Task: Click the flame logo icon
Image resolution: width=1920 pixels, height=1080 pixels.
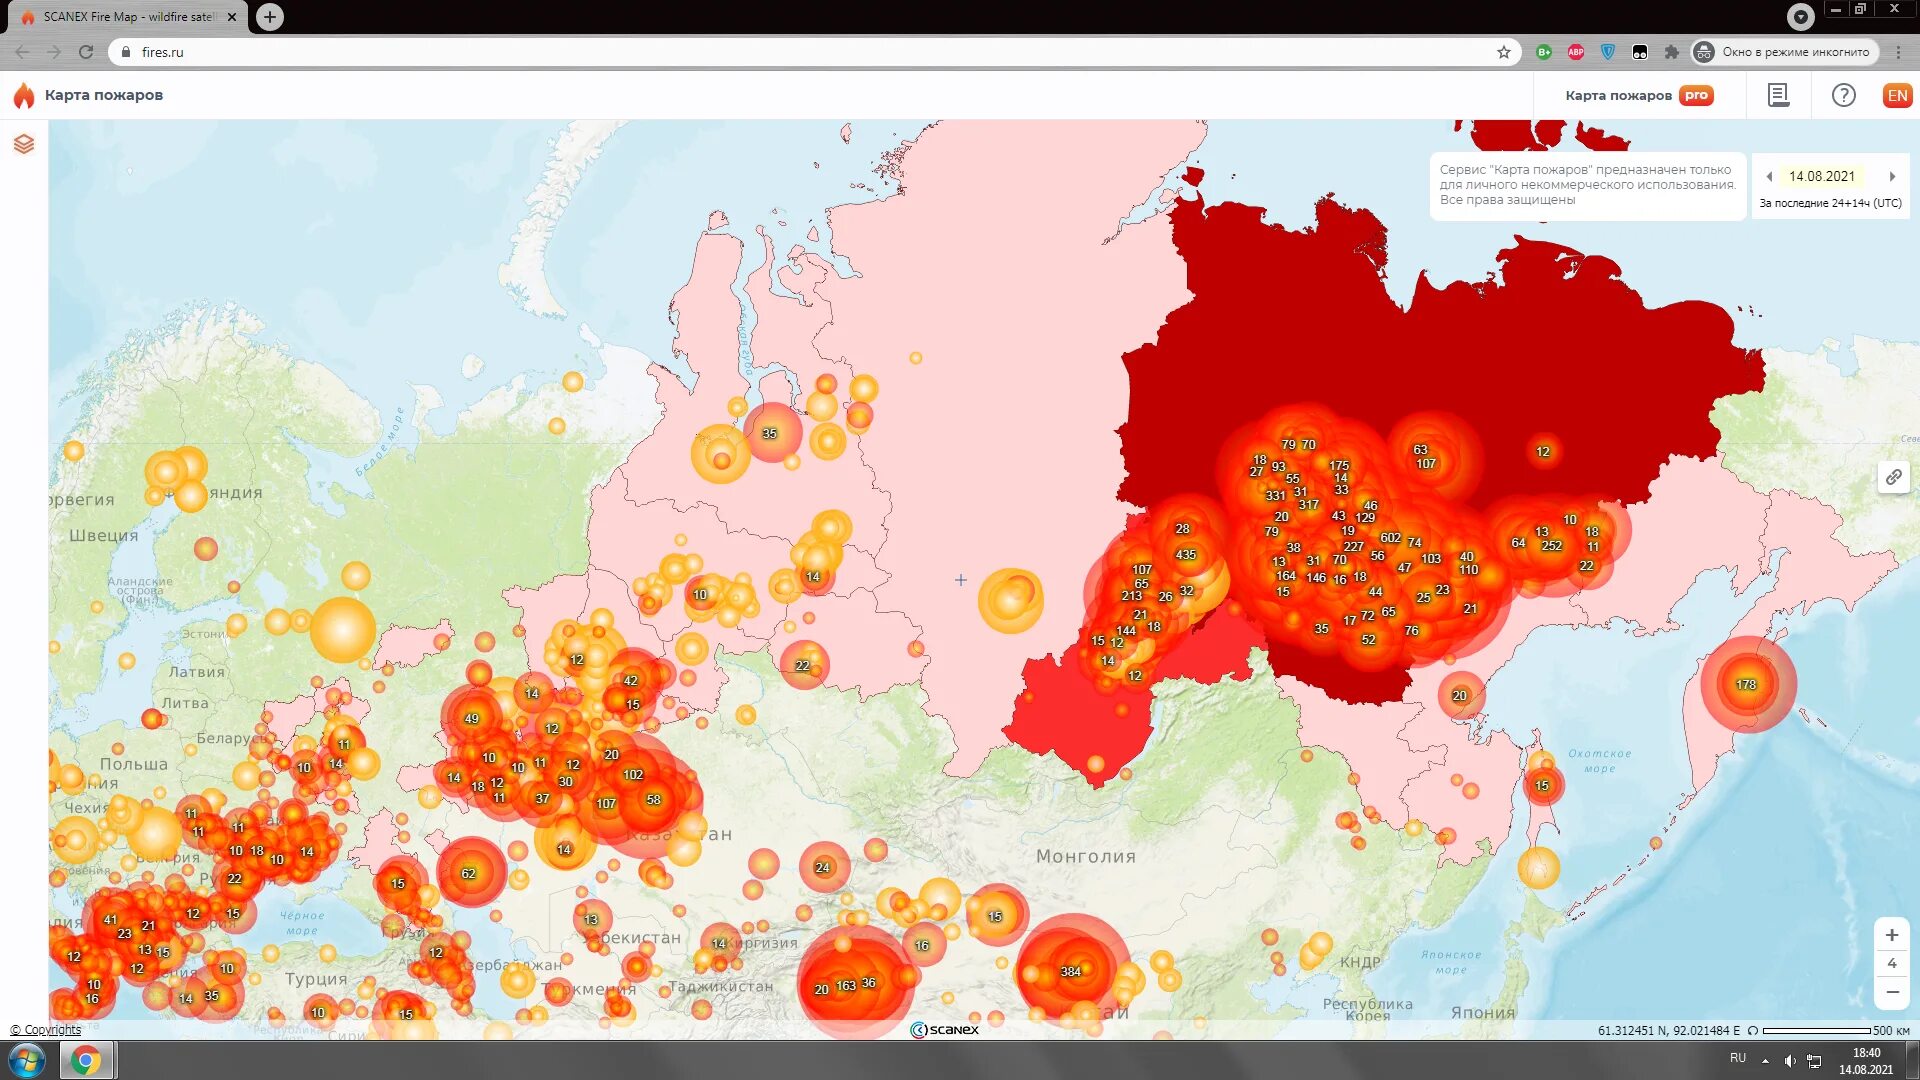Action: (x=24, y=95)
